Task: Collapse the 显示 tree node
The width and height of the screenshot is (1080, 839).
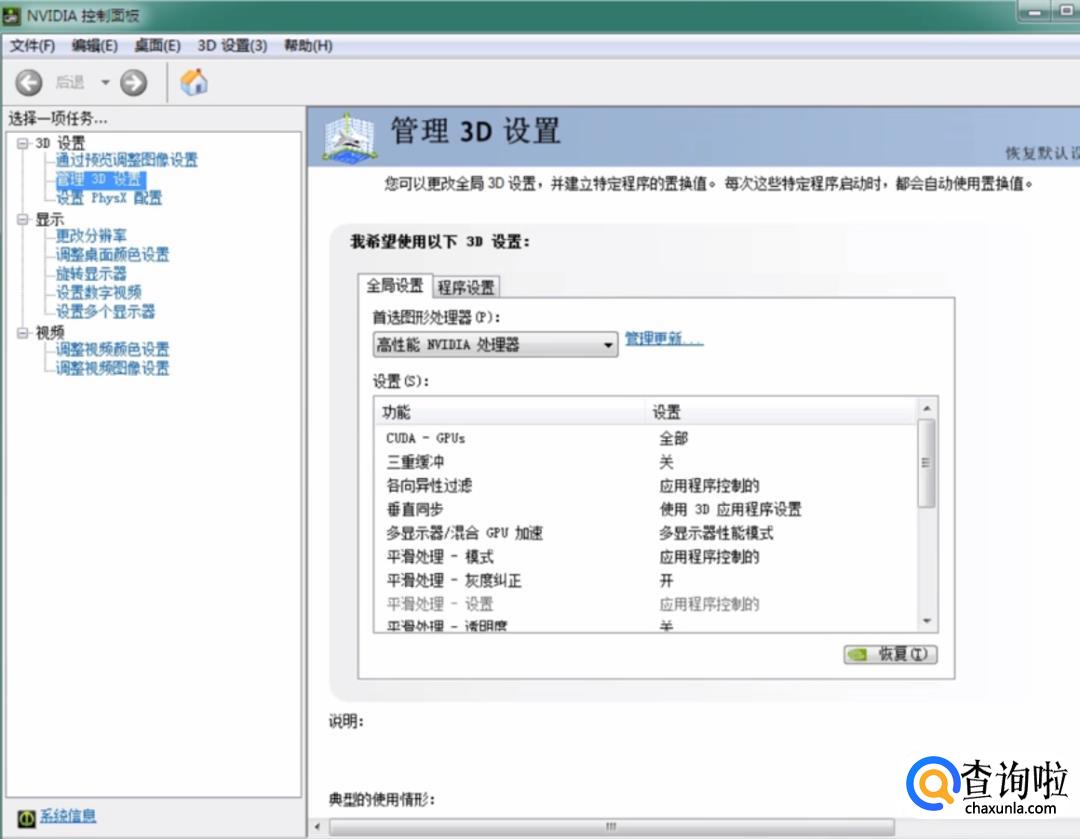Action: [23, 220]
